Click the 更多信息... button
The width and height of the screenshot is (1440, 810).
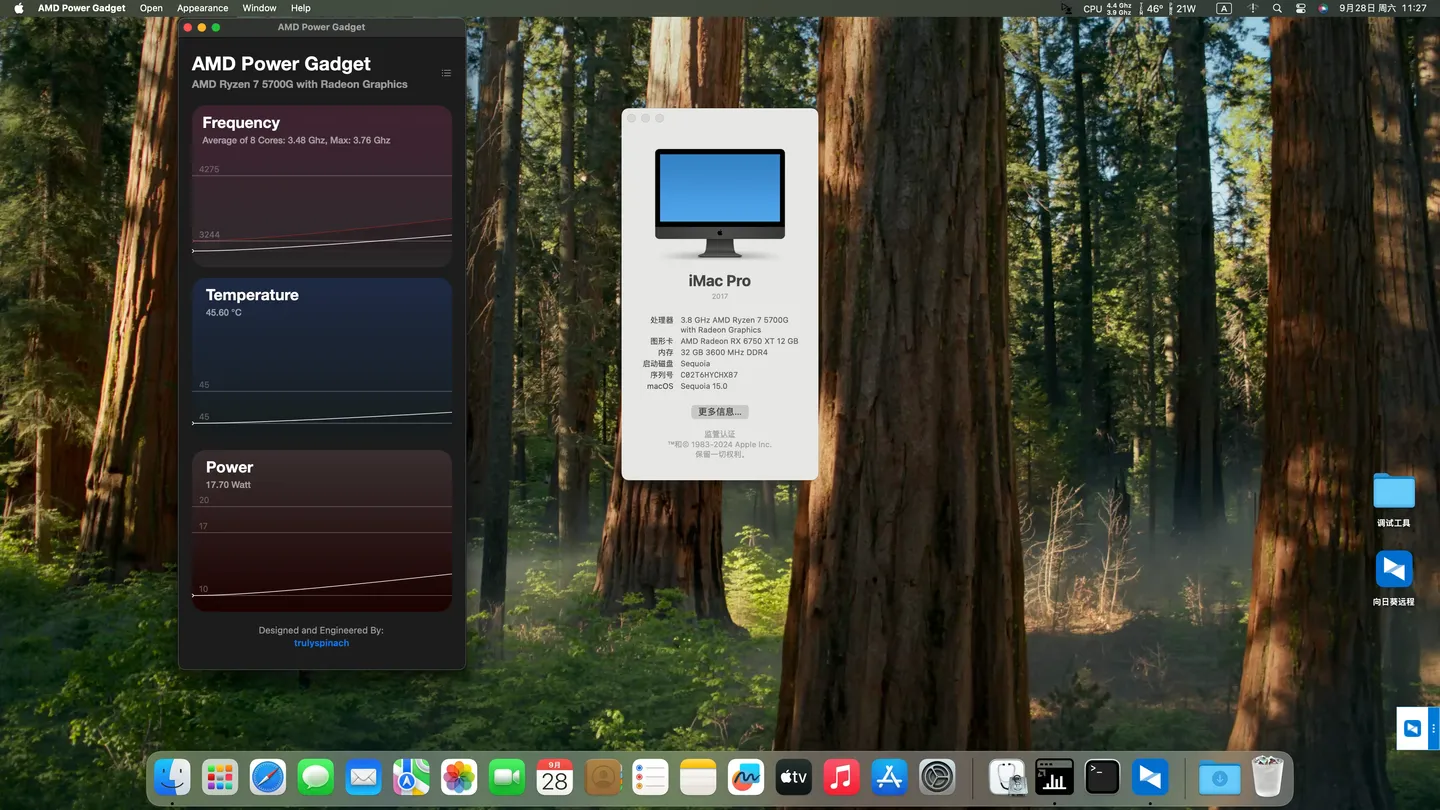[x=719, y=412]
